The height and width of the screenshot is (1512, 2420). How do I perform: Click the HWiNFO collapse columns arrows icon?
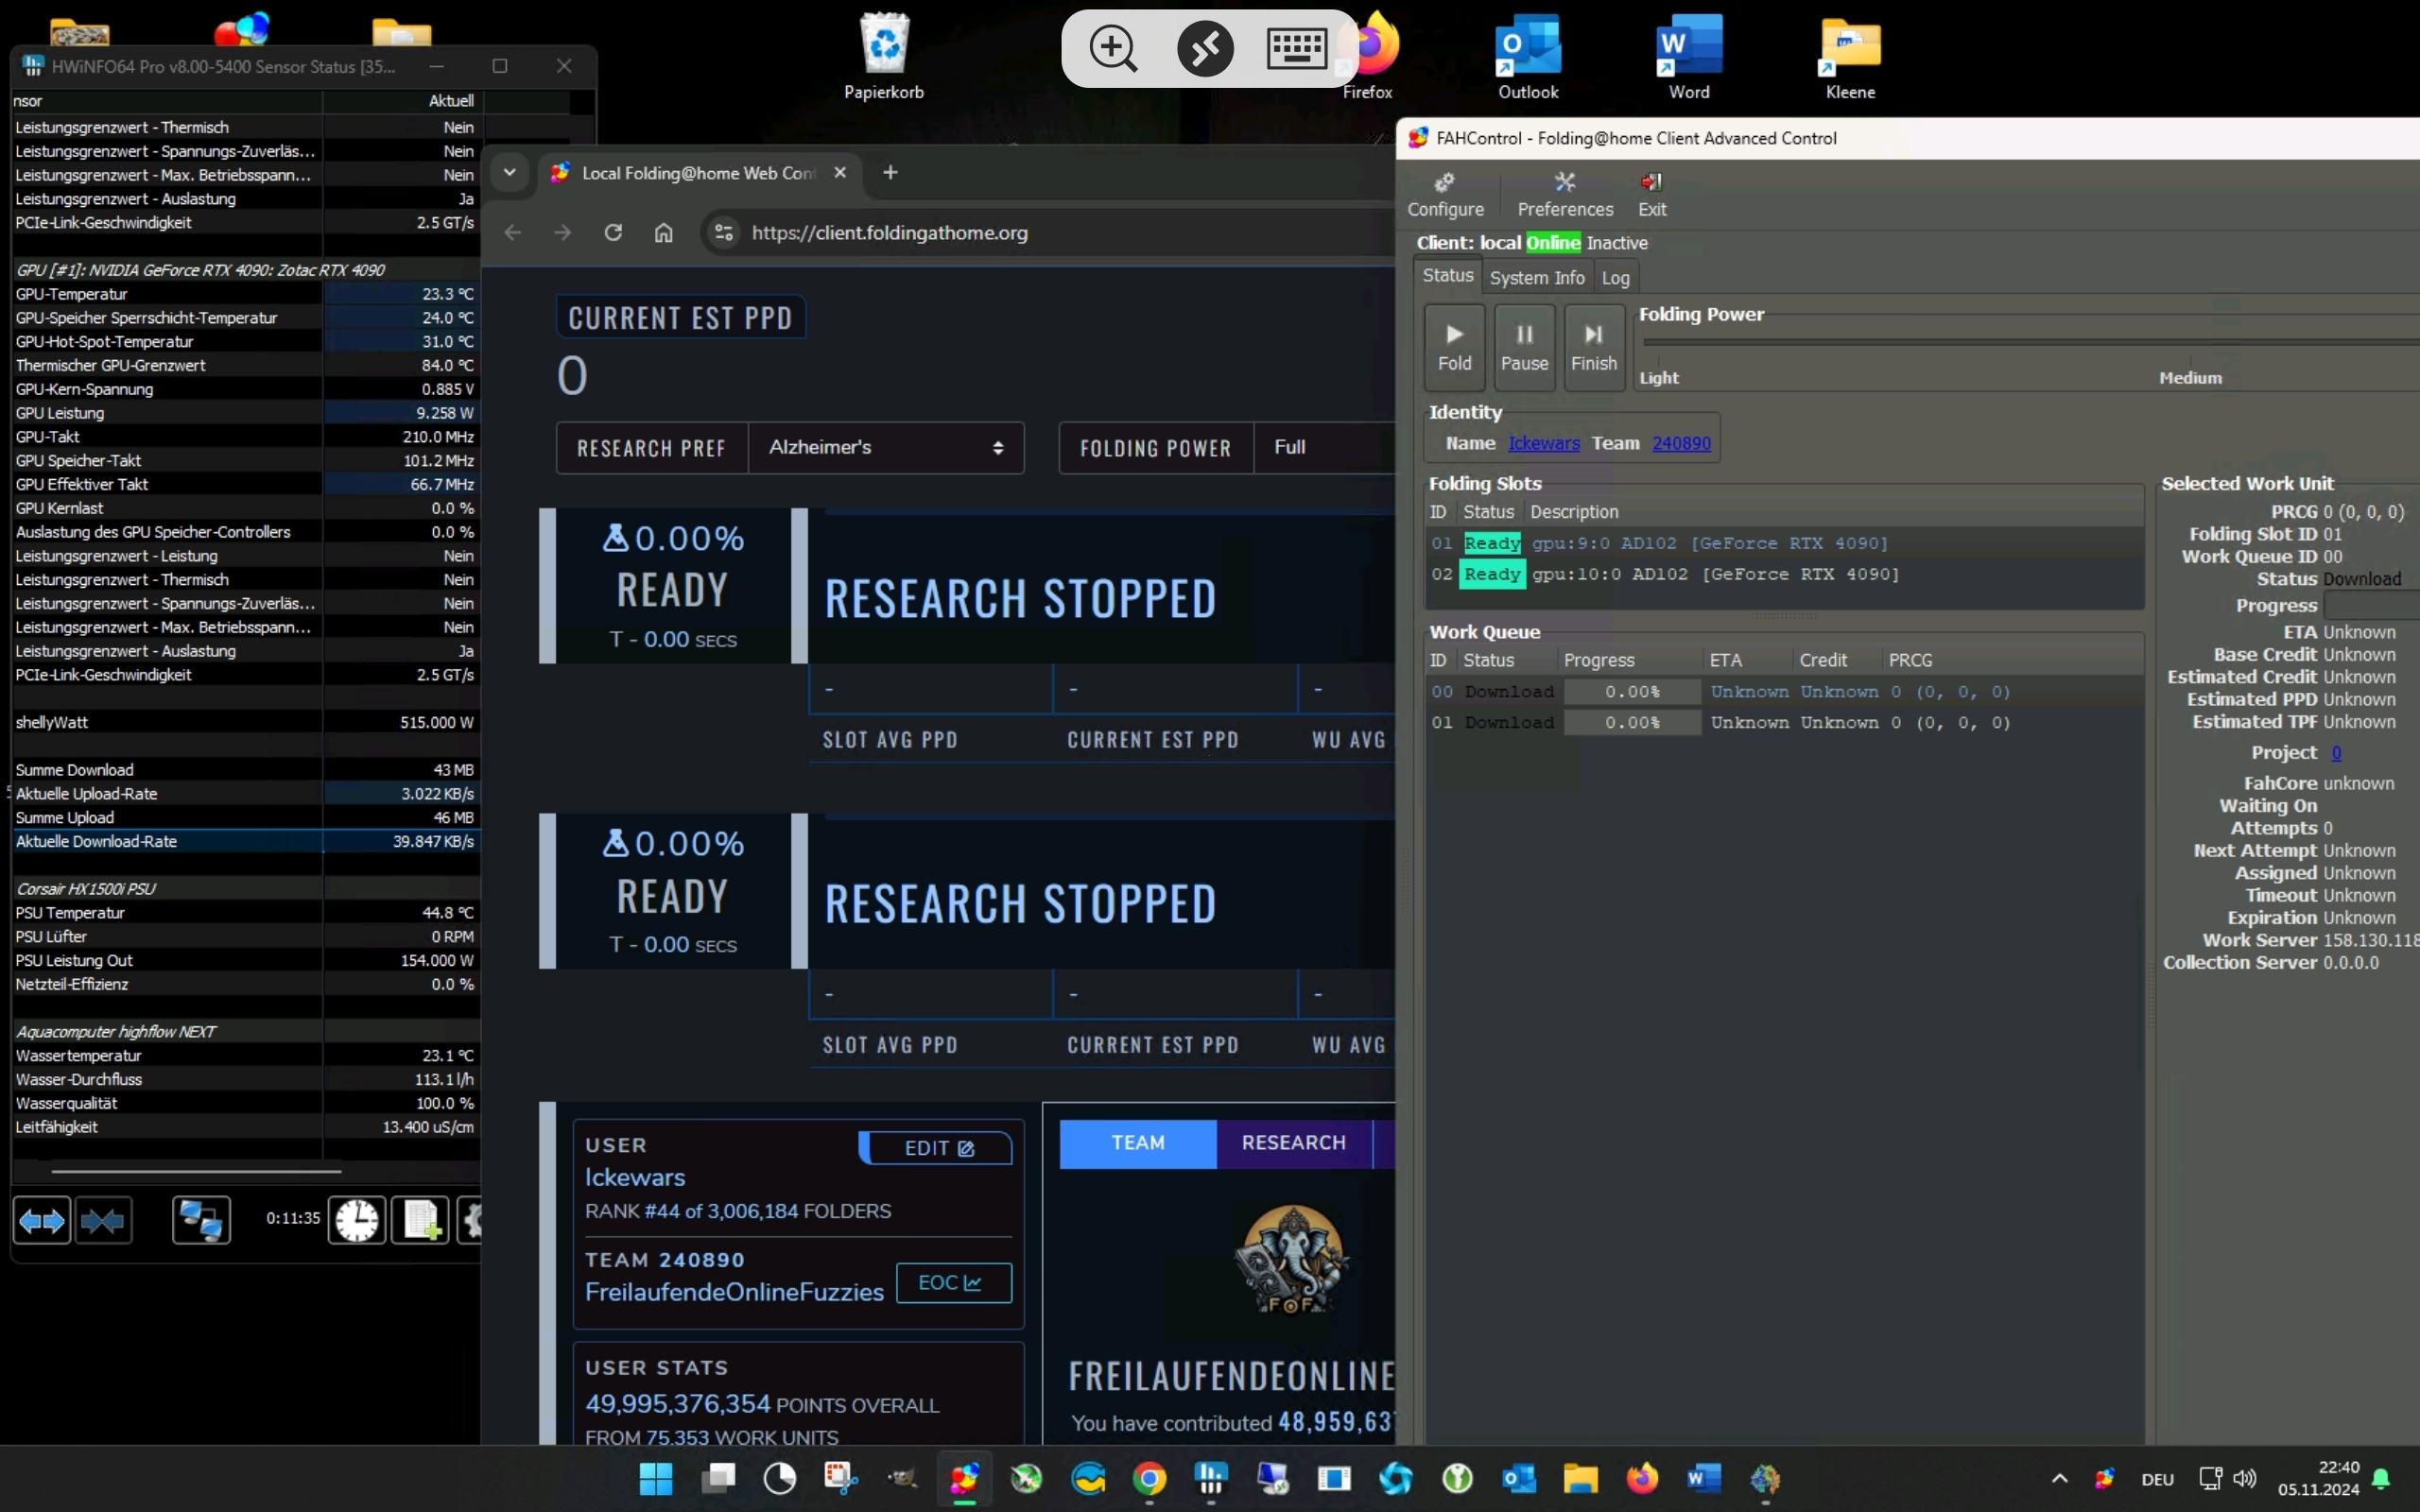(x=102, y=1220)
